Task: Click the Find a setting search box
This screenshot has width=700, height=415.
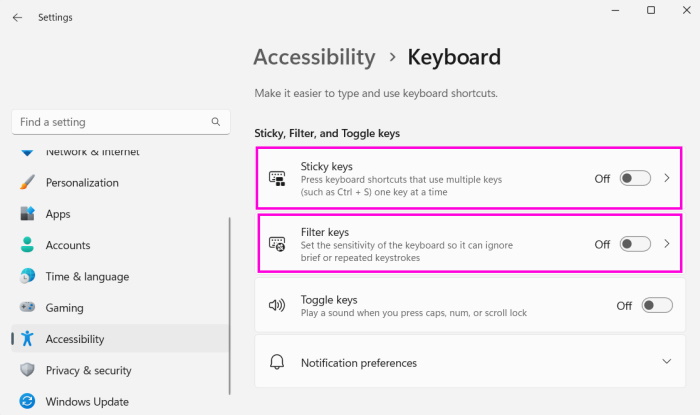Action: [x=110, y=122]
